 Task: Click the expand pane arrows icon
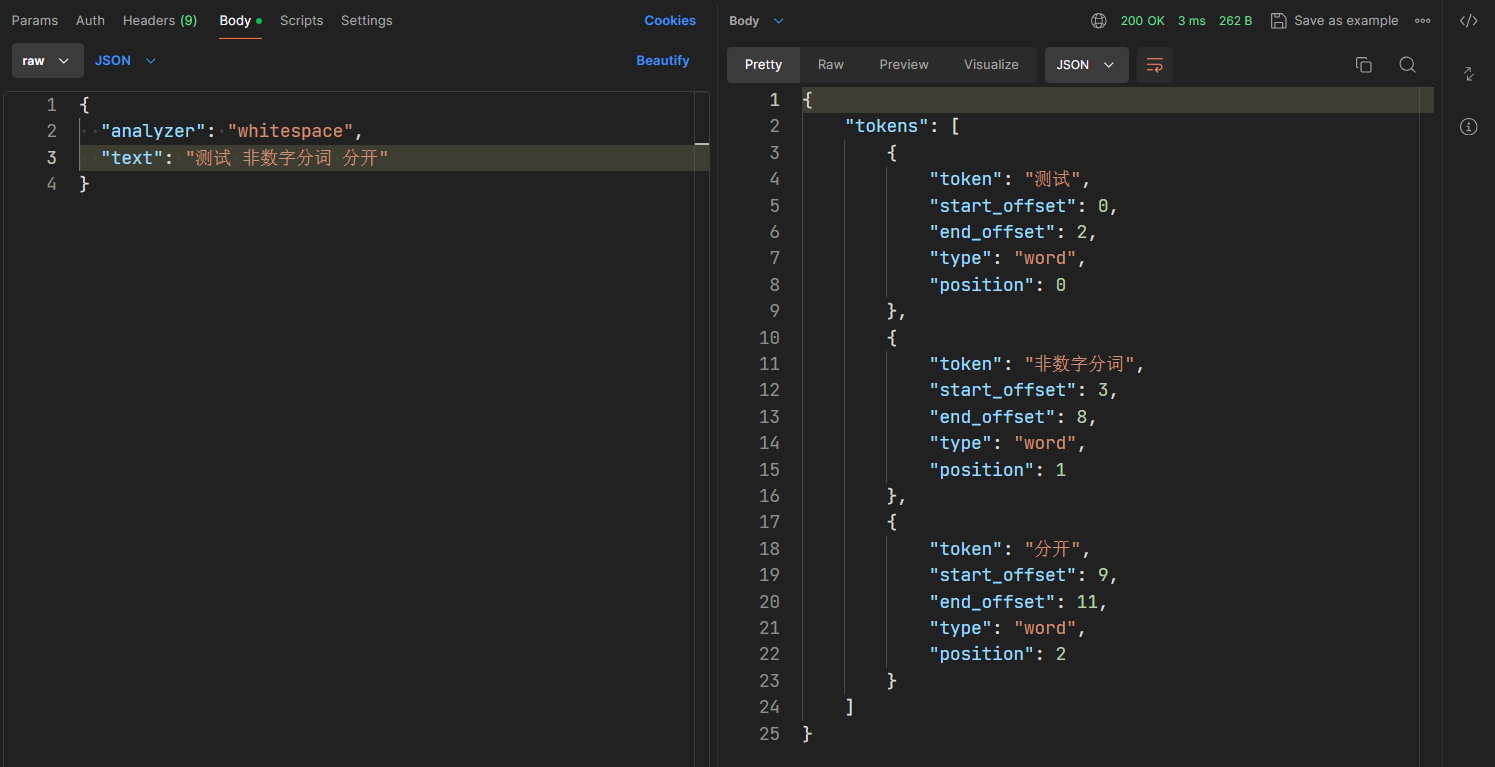point(1468,74)
